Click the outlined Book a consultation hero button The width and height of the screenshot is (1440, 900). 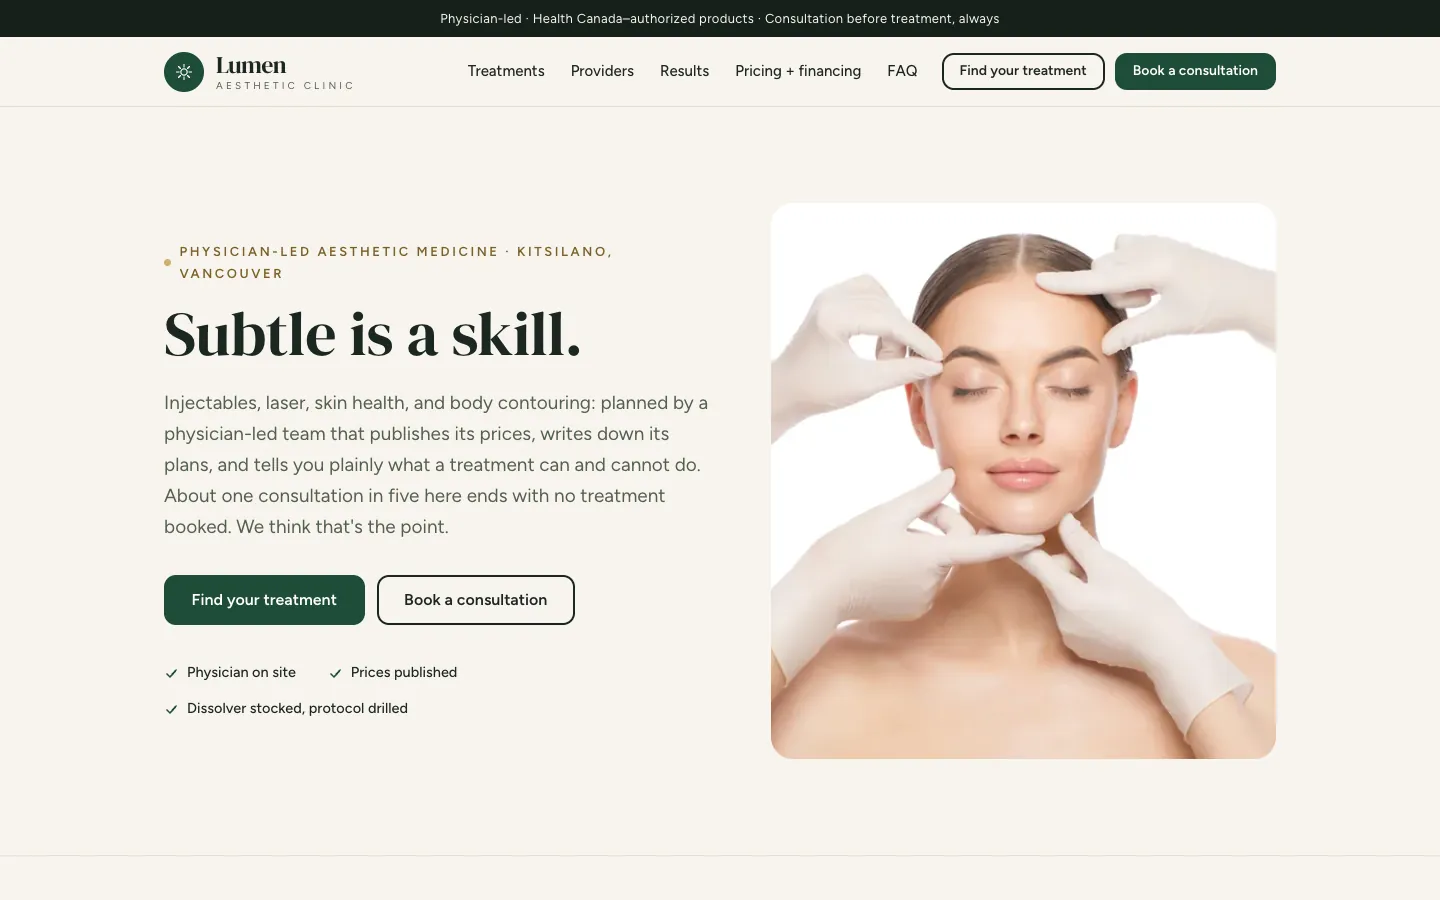pos(476,600)
